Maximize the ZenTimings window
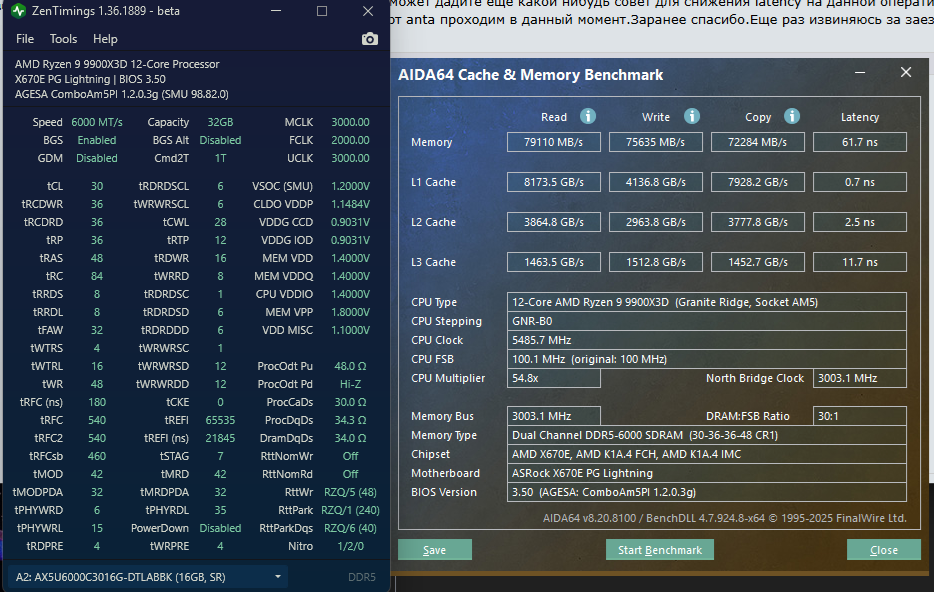The height and width of the screenshot is (592, 934). pos(322,11)
